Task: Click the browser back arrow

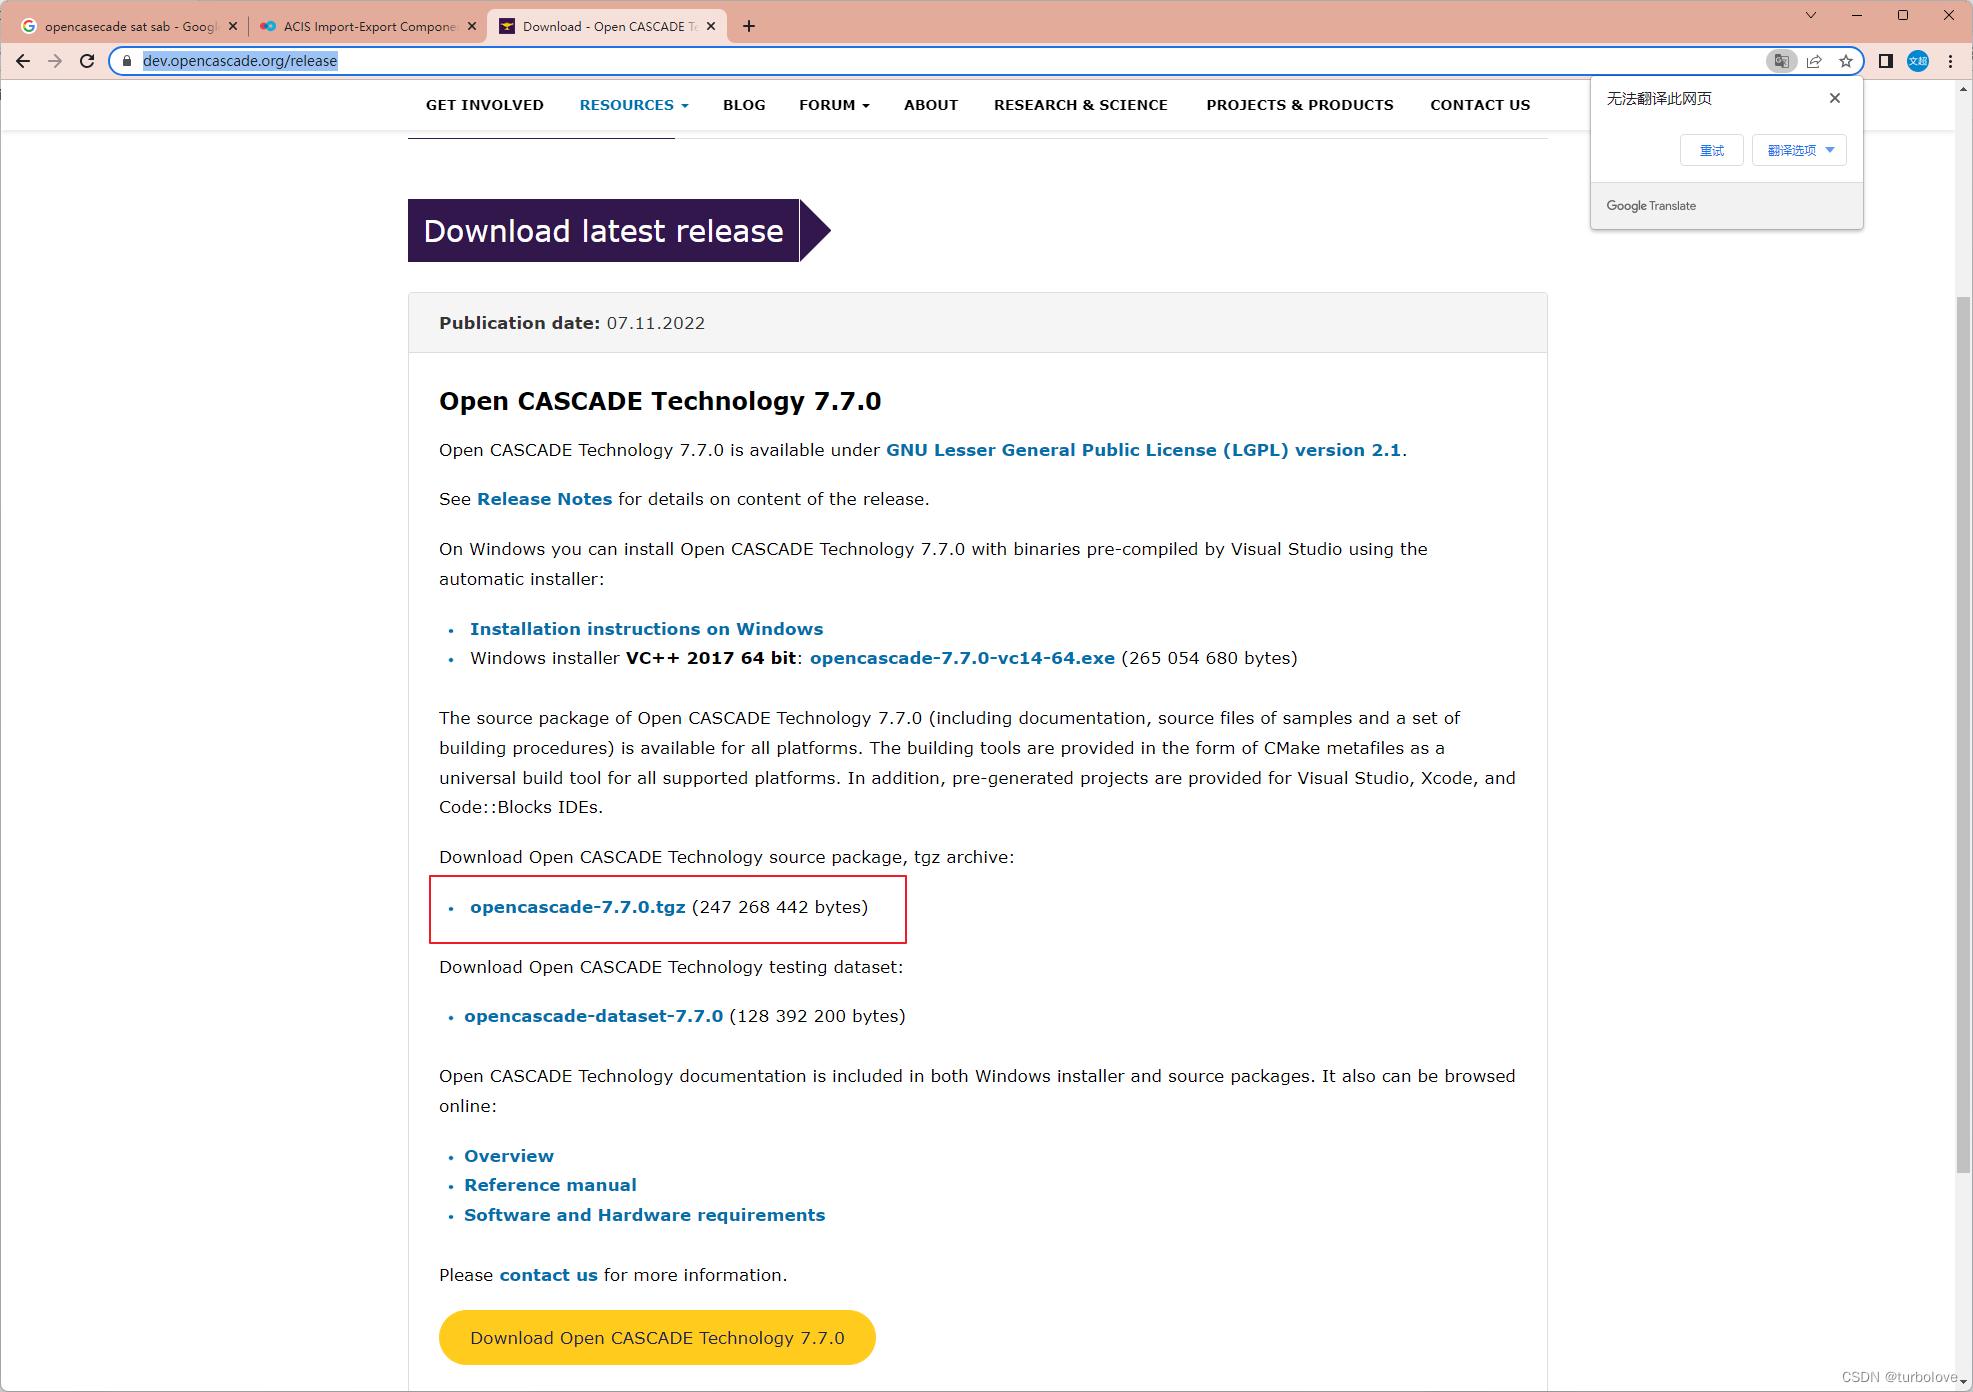Action: (23, 61)
